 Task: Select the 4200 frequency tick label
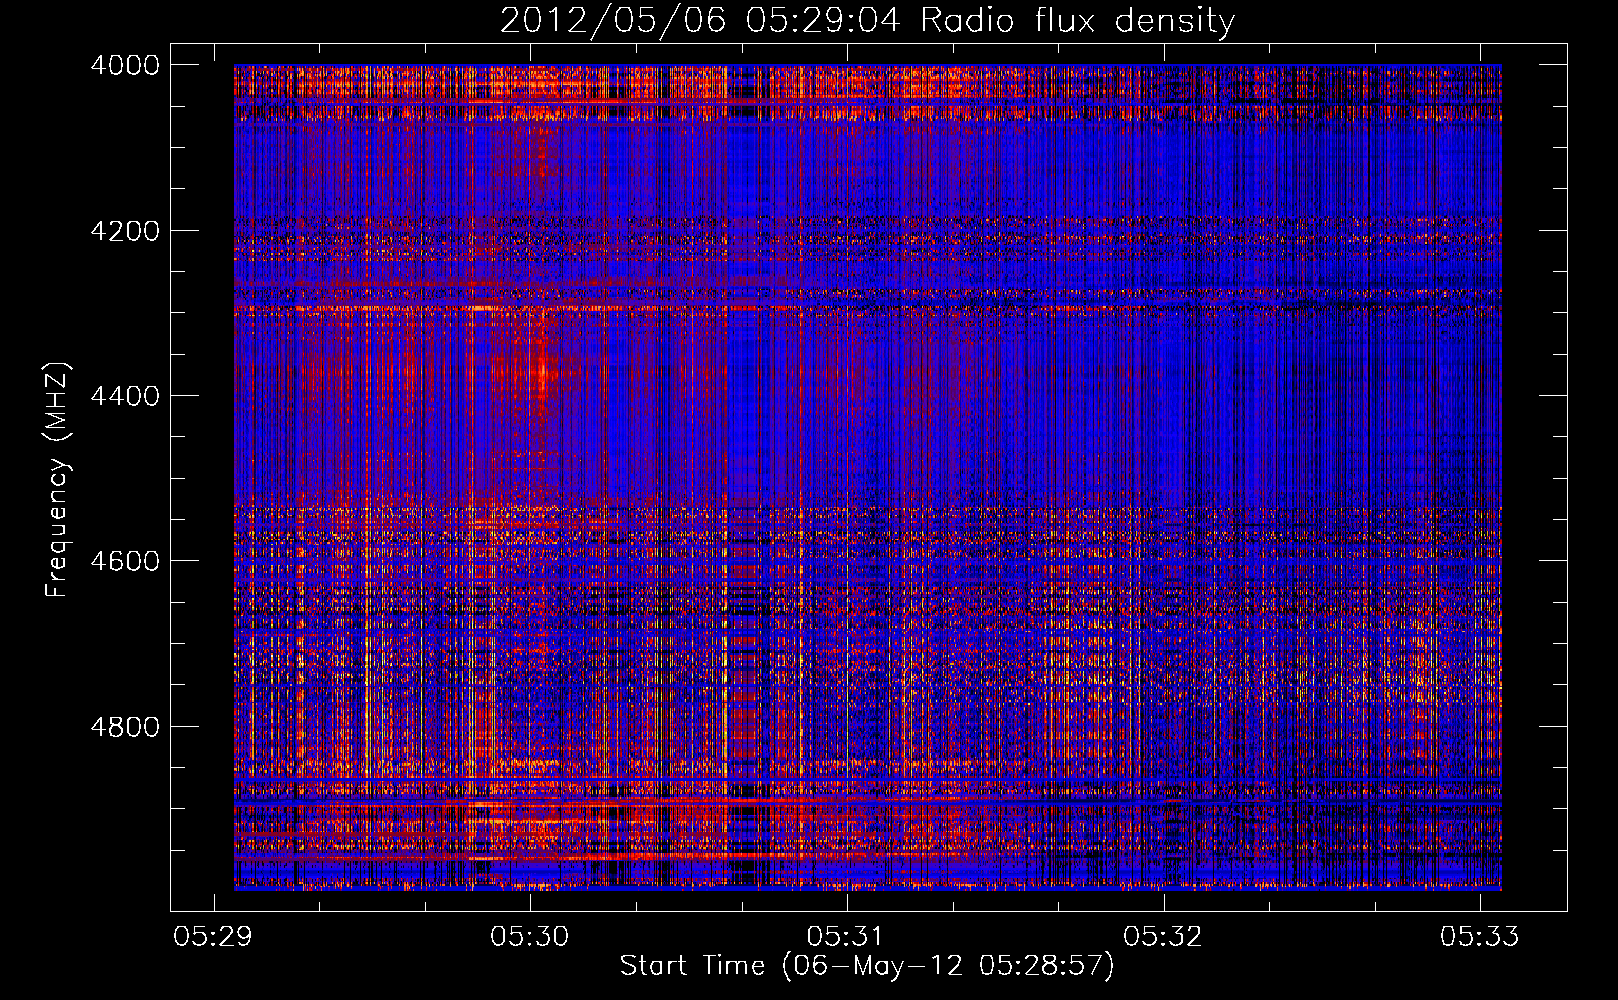pyautogui.click(x=125, y=231)
